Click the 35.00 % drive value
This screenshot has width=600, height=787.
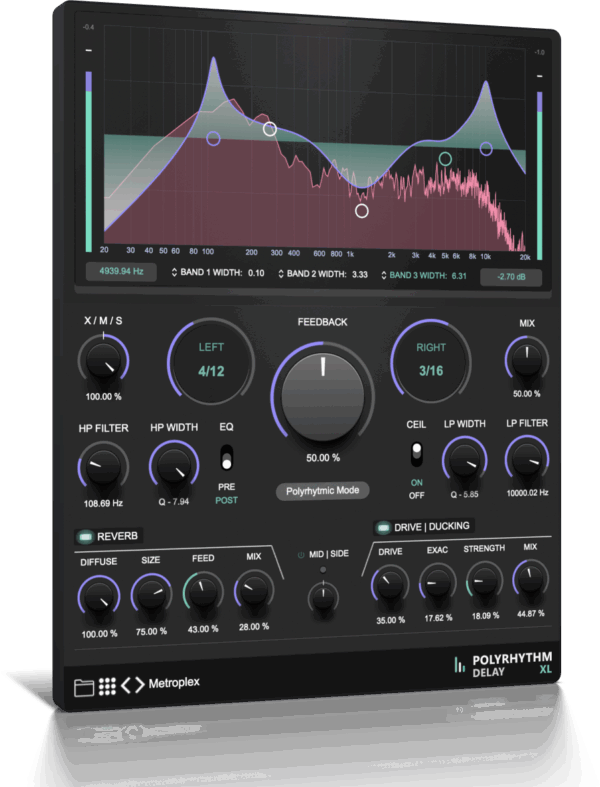click(391, 620)
